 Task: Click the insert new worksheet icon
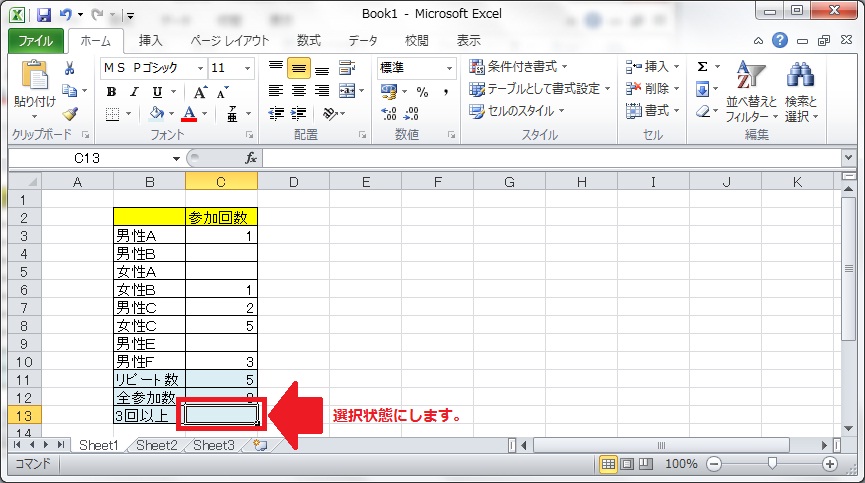(x=260, y=445)
